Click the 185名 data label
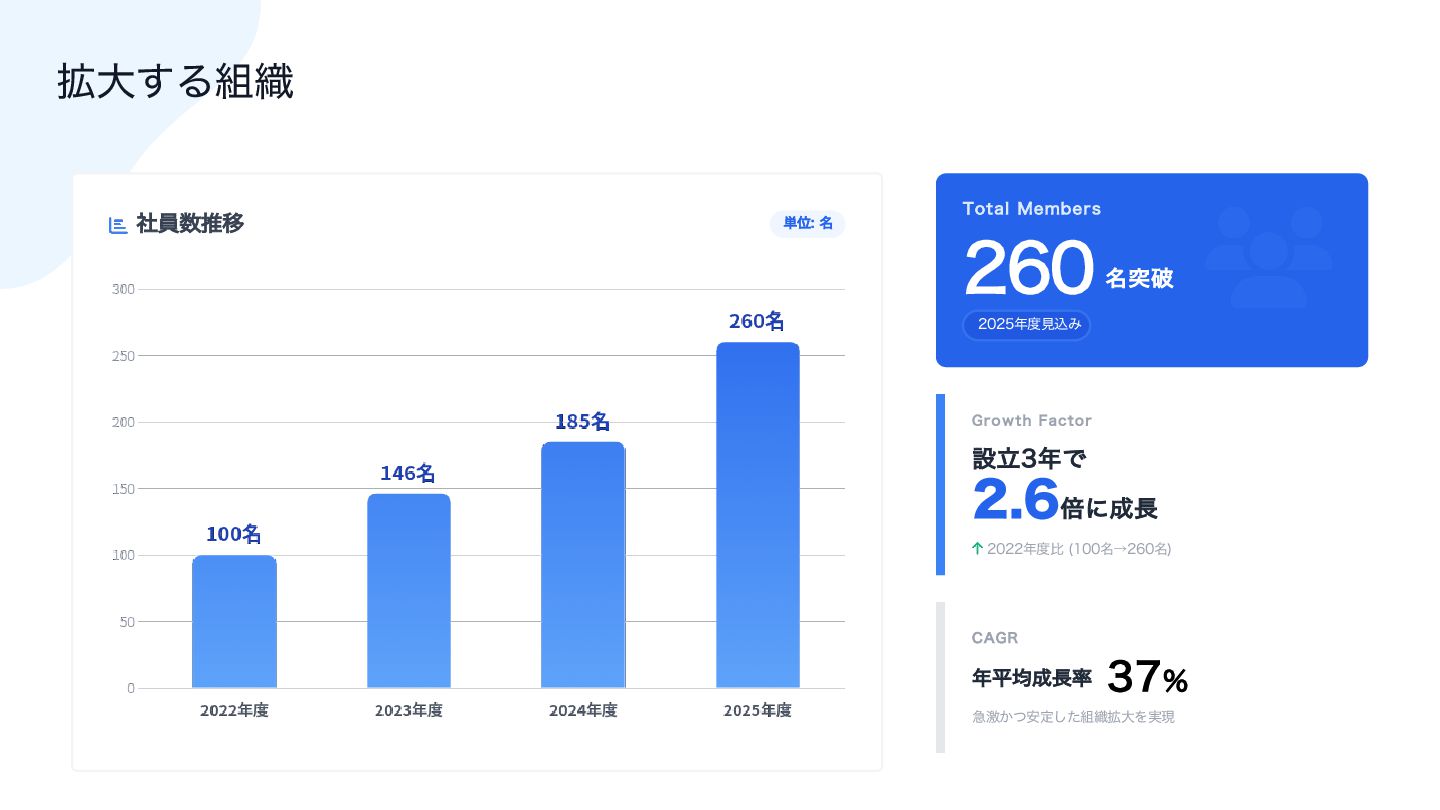The image size is (1440, 810). click(583, 421)
